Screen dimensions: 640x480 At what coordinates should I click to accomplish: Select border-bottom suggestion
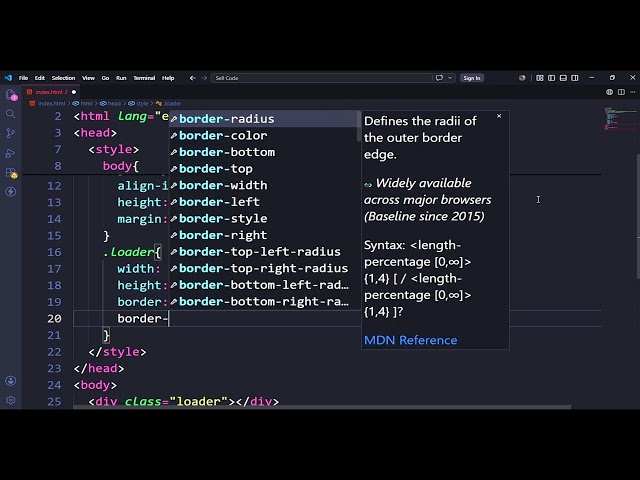[x=263, y=152]
